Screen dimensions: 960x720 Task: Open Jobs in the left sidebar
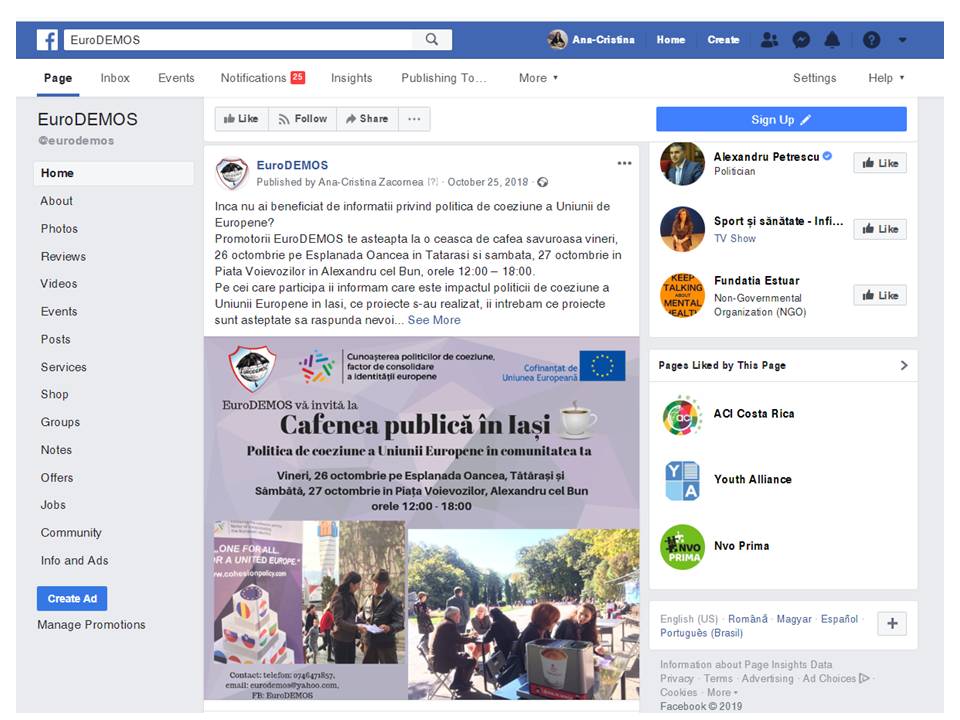point(53,505)
